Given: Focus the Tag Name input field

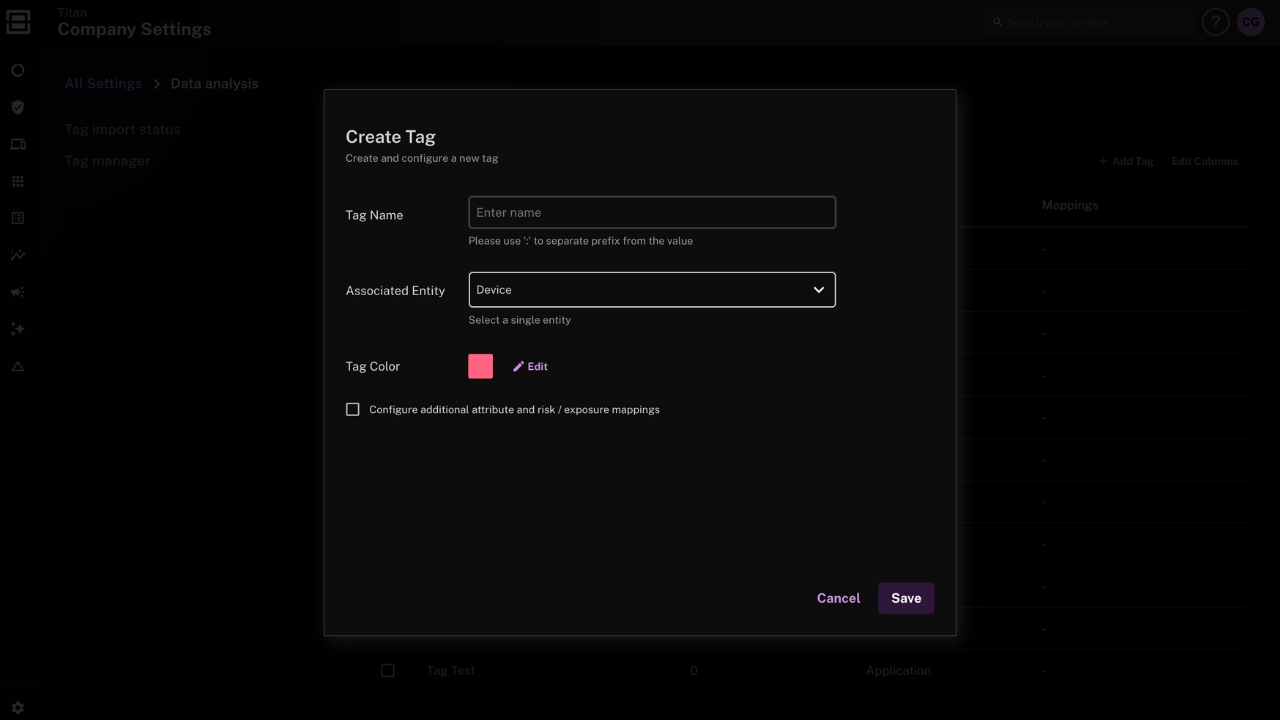Looking at the screenshot, I should pyautogui.click(x=651, y=212).
